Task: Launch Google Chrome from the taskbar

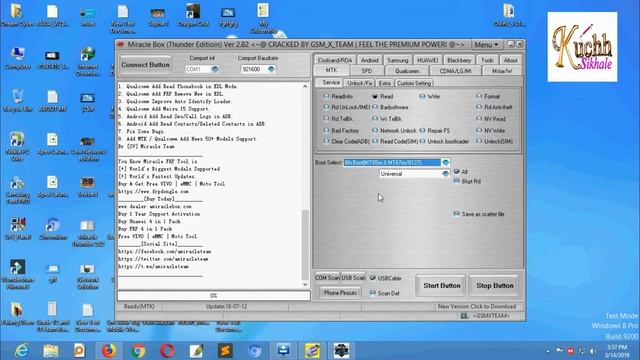Action: click(x=138, y=351)
